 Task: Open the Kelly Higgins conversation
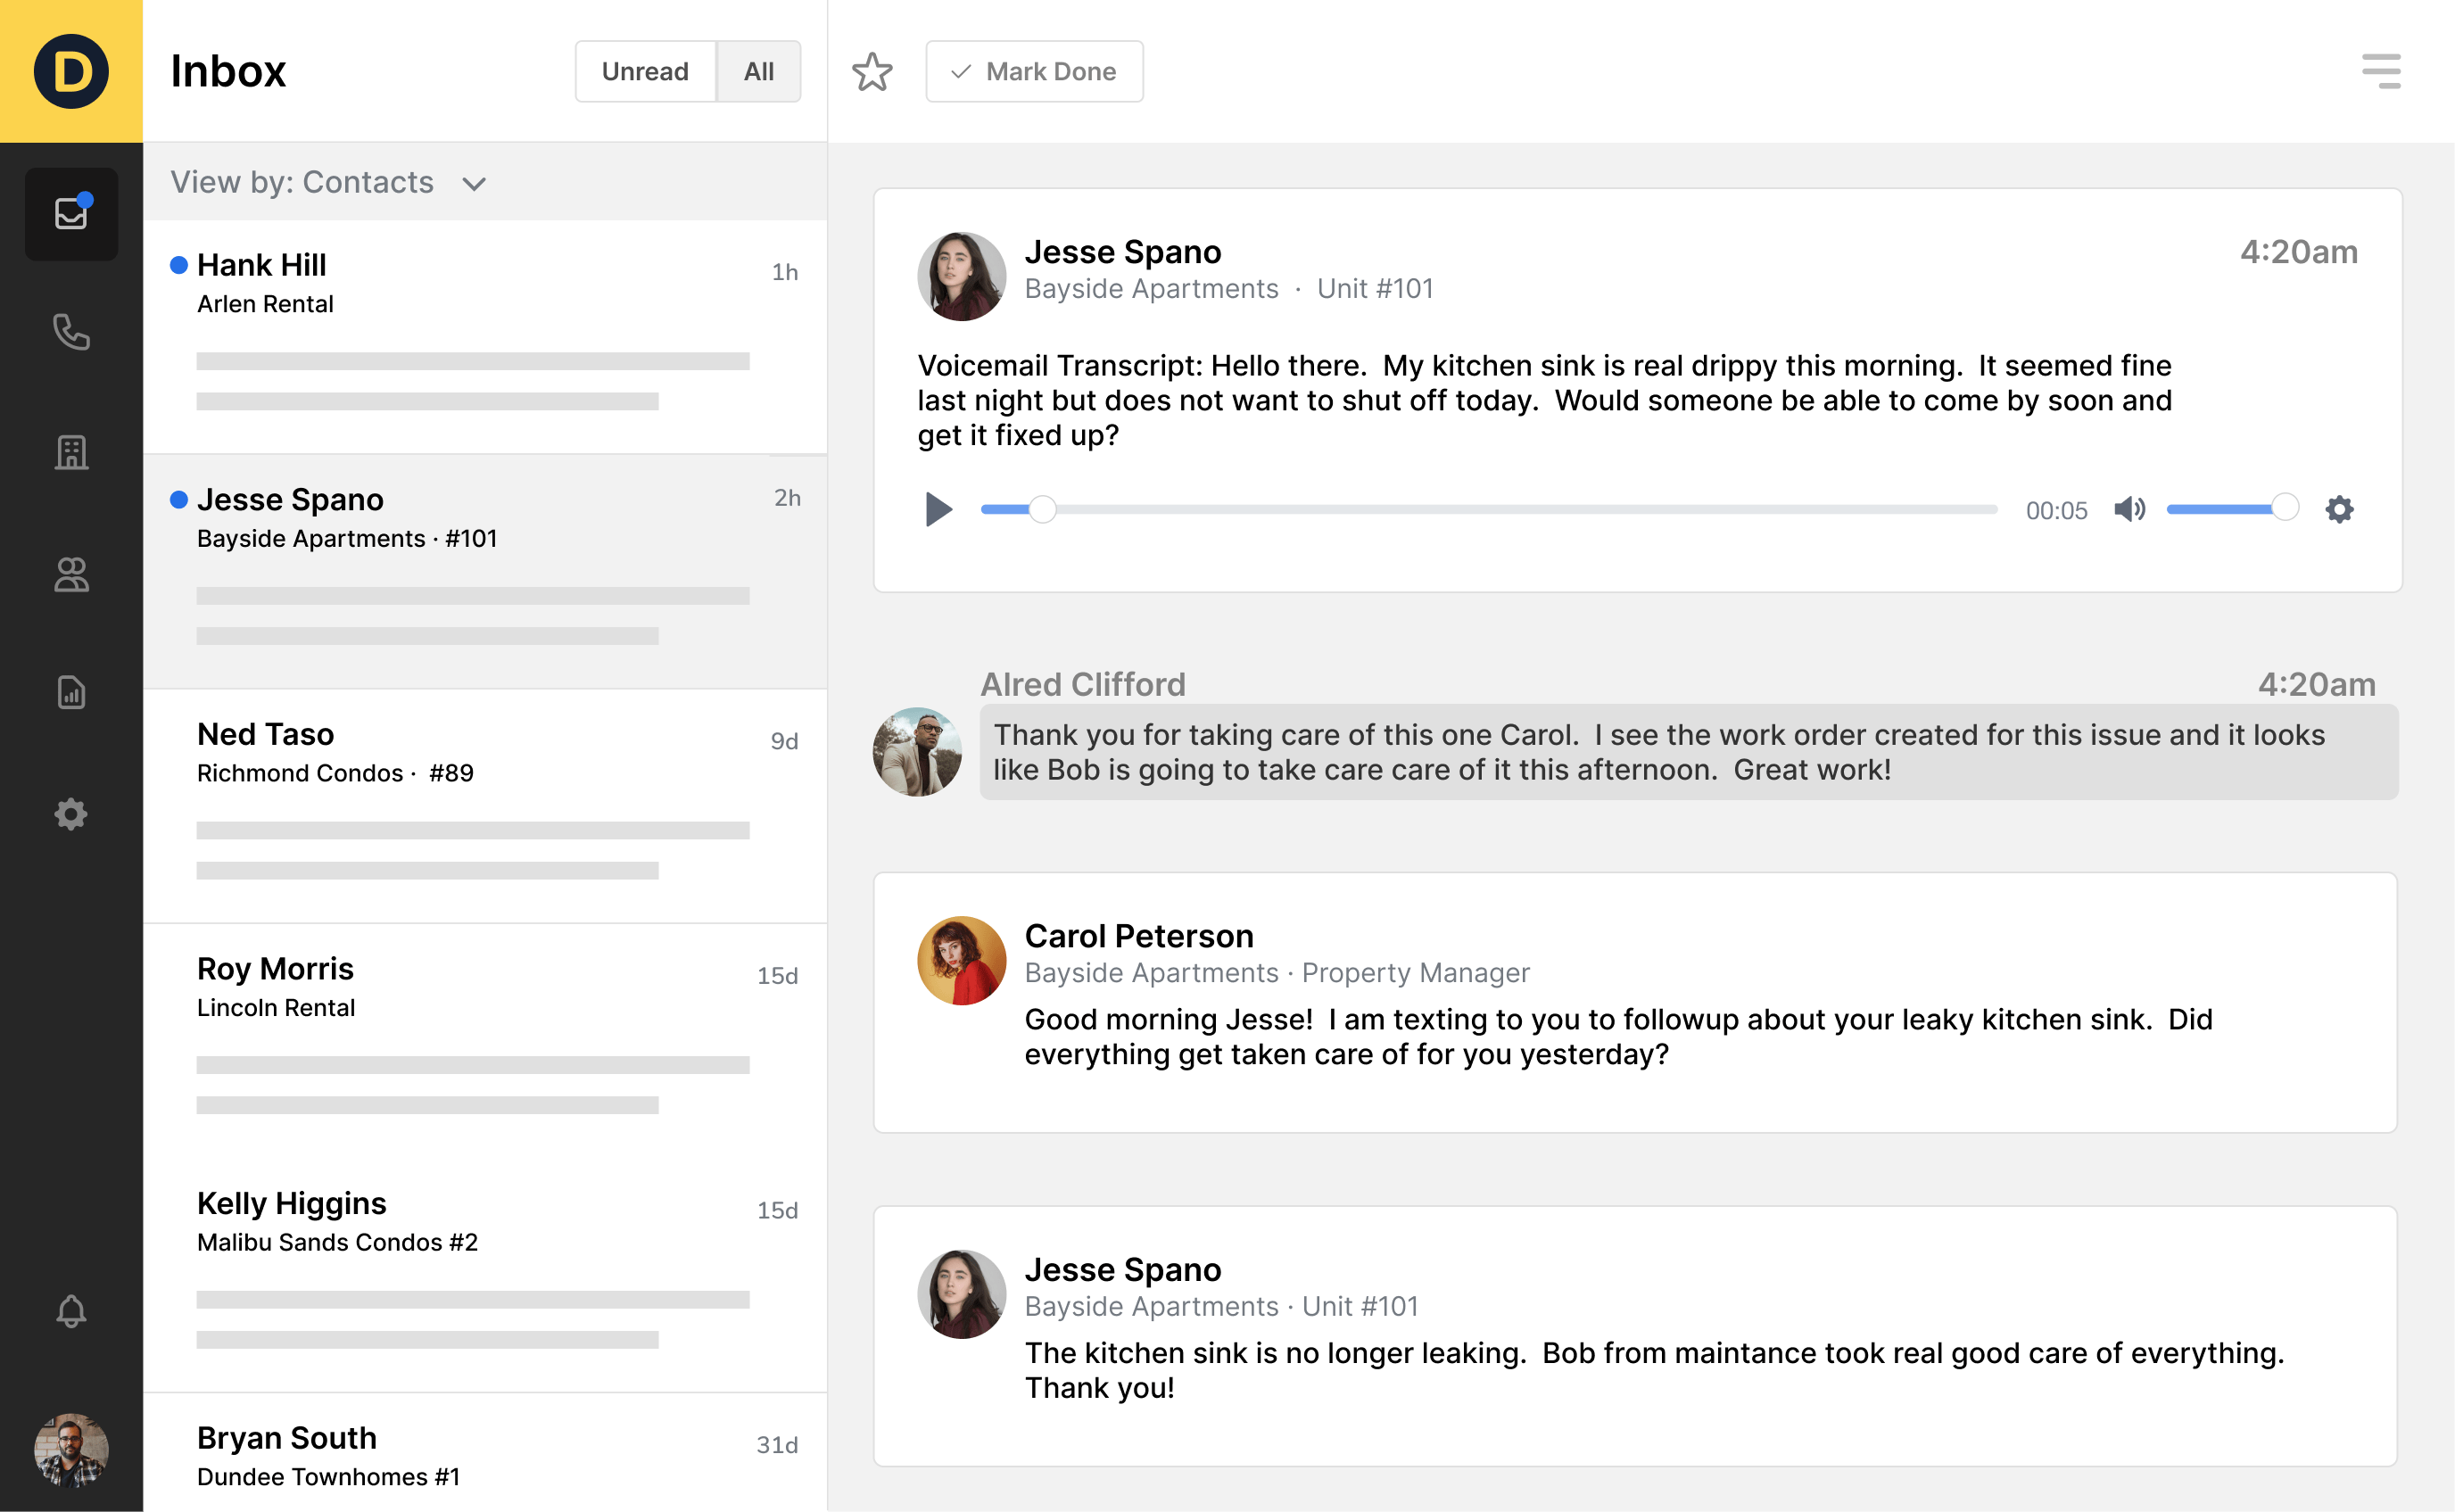pos(485,1275)
